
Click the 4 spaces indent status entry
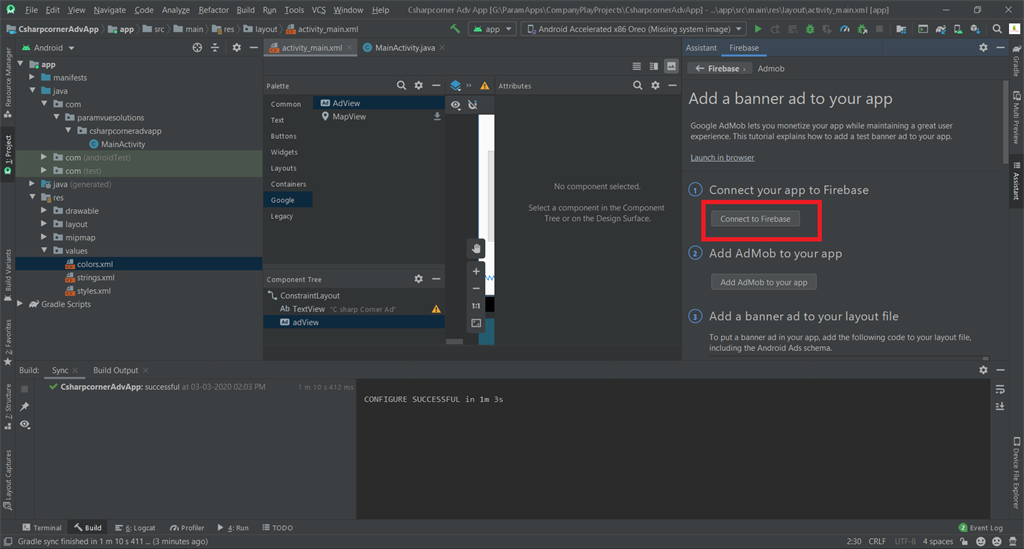938,541
